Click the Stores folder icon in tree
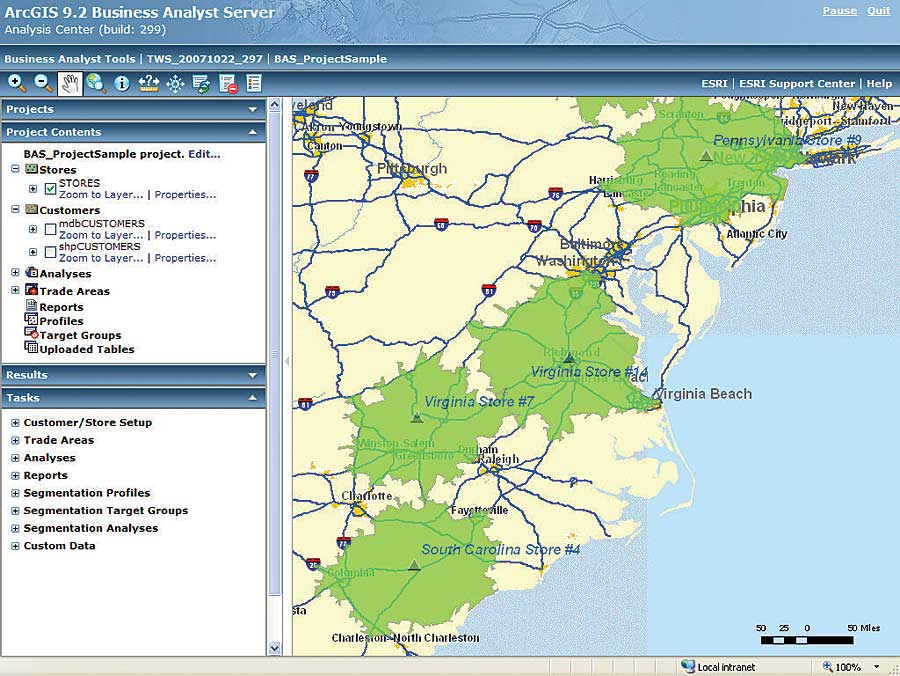 tap(32, 169)
